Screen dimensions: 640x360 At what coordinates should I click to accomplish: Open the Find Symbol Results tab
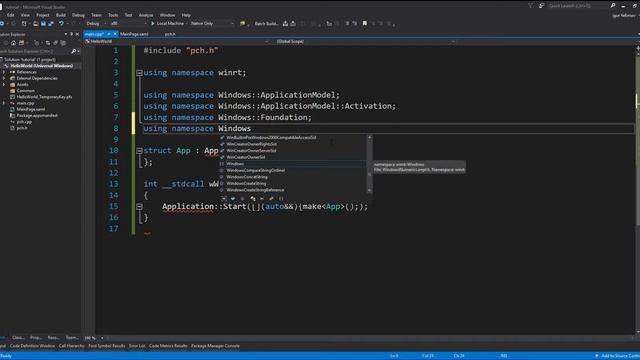coord(107,346)
